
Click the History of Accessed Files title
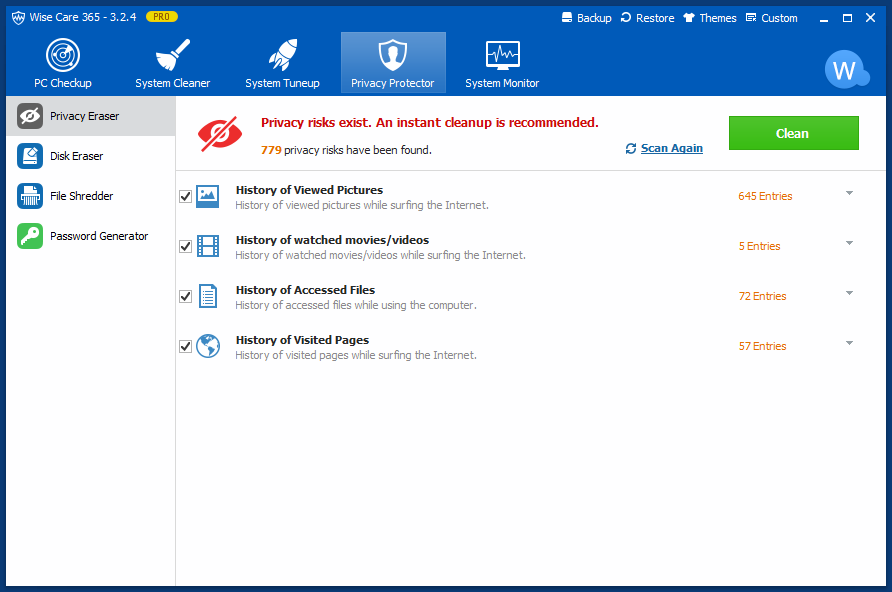tap(305, 290)
